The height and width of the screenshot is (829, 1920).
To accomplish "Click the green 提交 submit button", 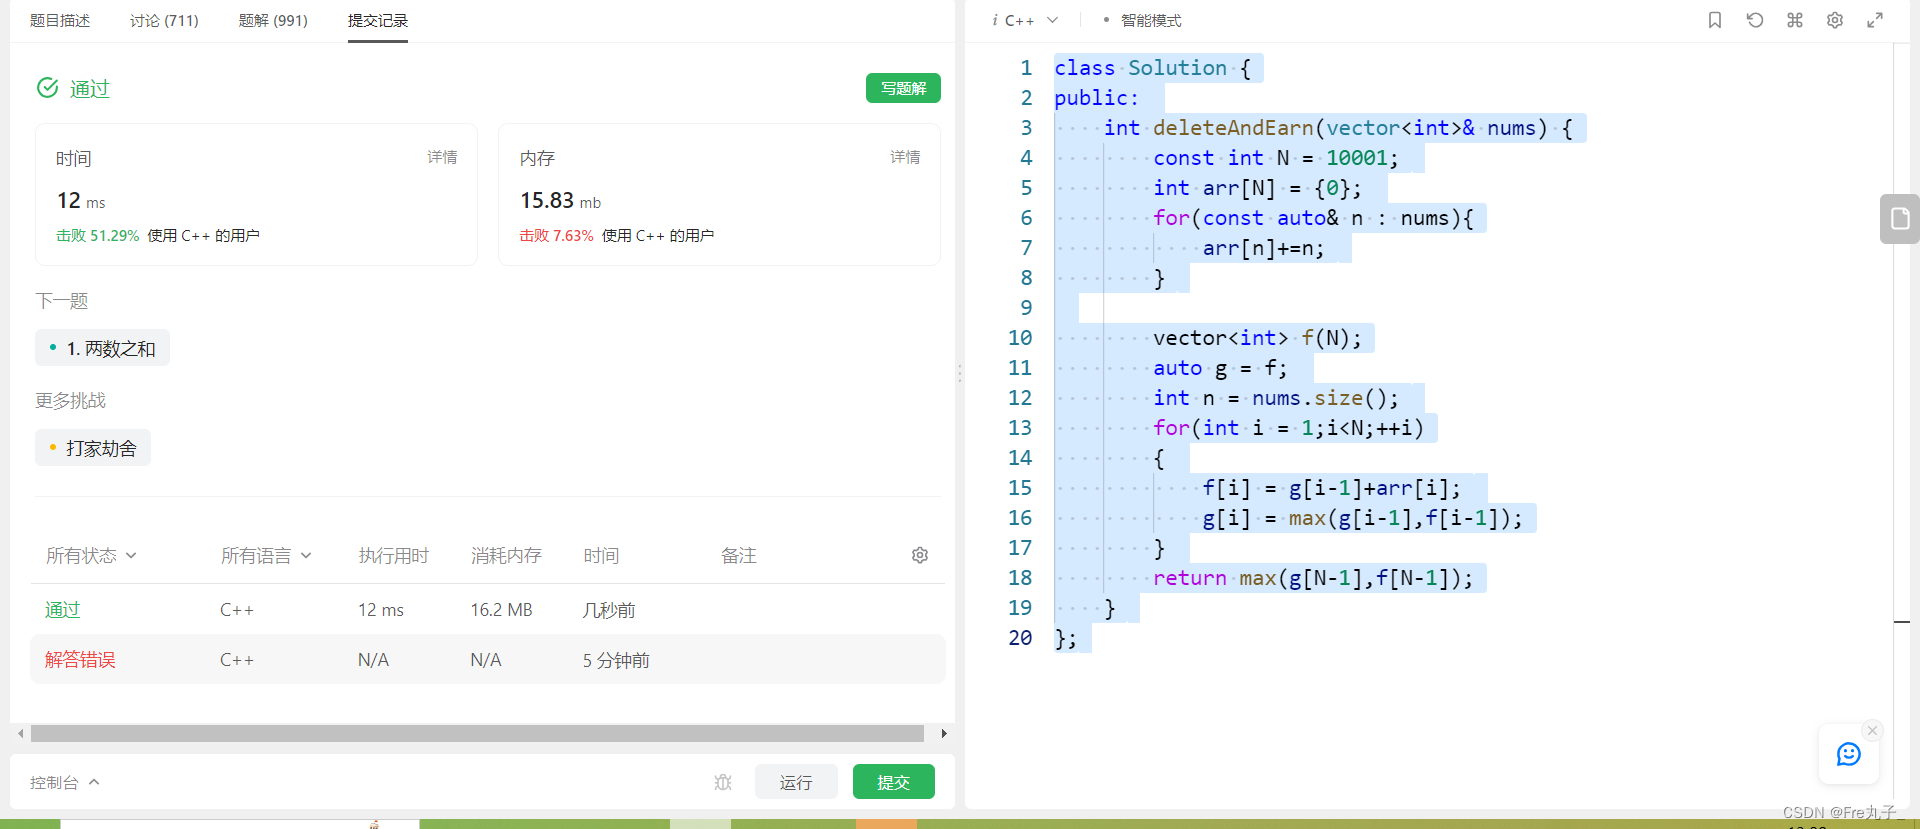I will [x=894, y=782].
